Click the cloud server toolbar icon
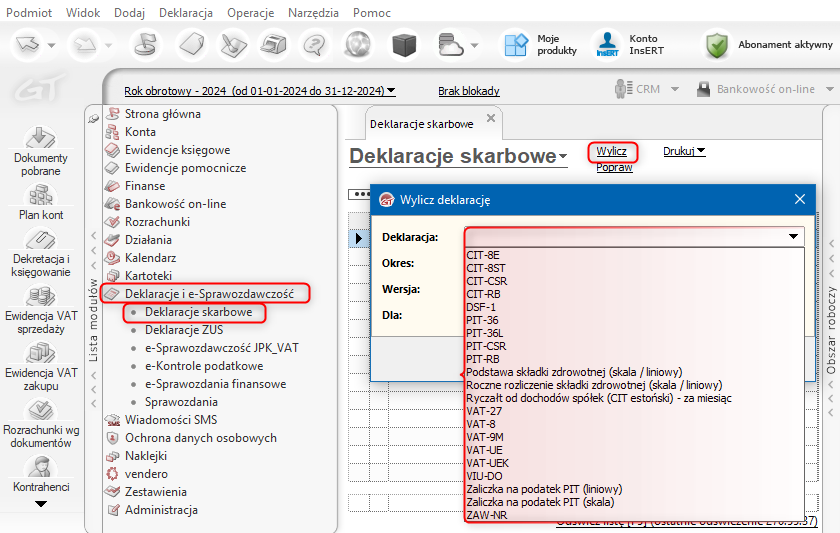This screenshot has width=840, height=533. click(449, 44)
